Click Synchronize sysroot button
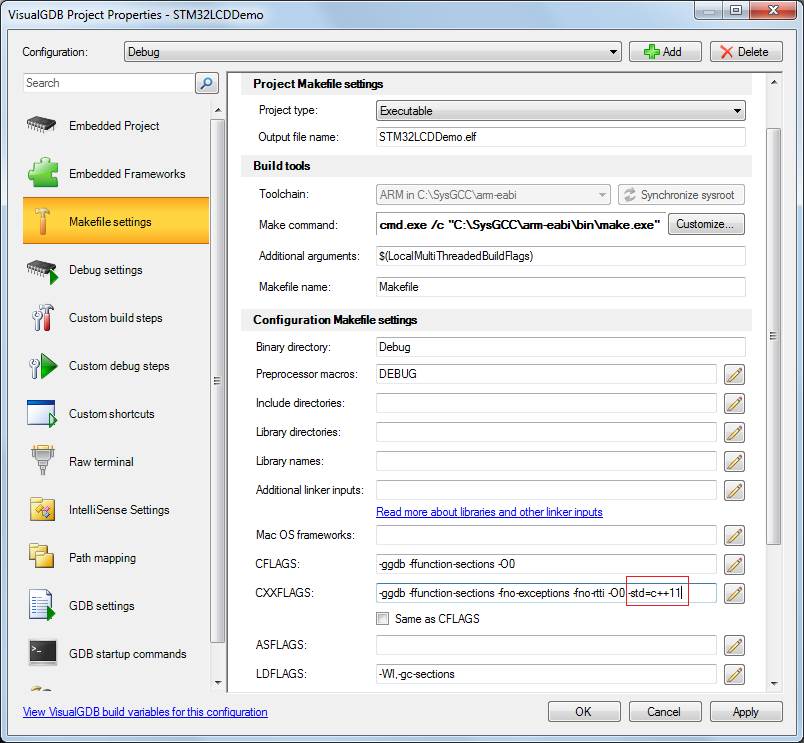The width and height of the screenshot is (804, 743). click(x=681, y=195)
